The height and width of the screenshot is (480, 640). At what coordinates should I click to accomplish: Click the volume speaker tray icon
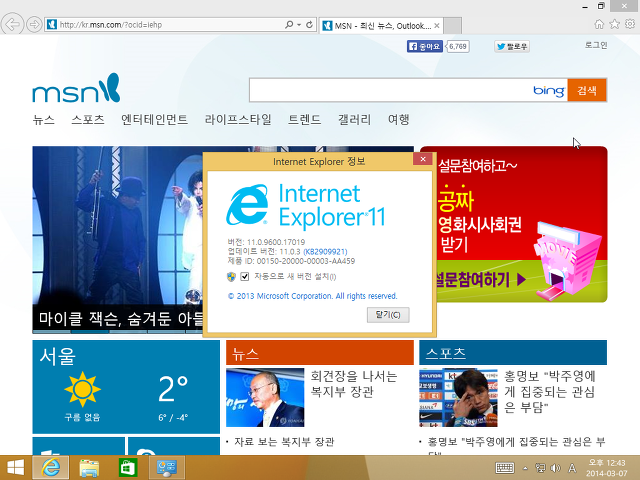(556, 468)
